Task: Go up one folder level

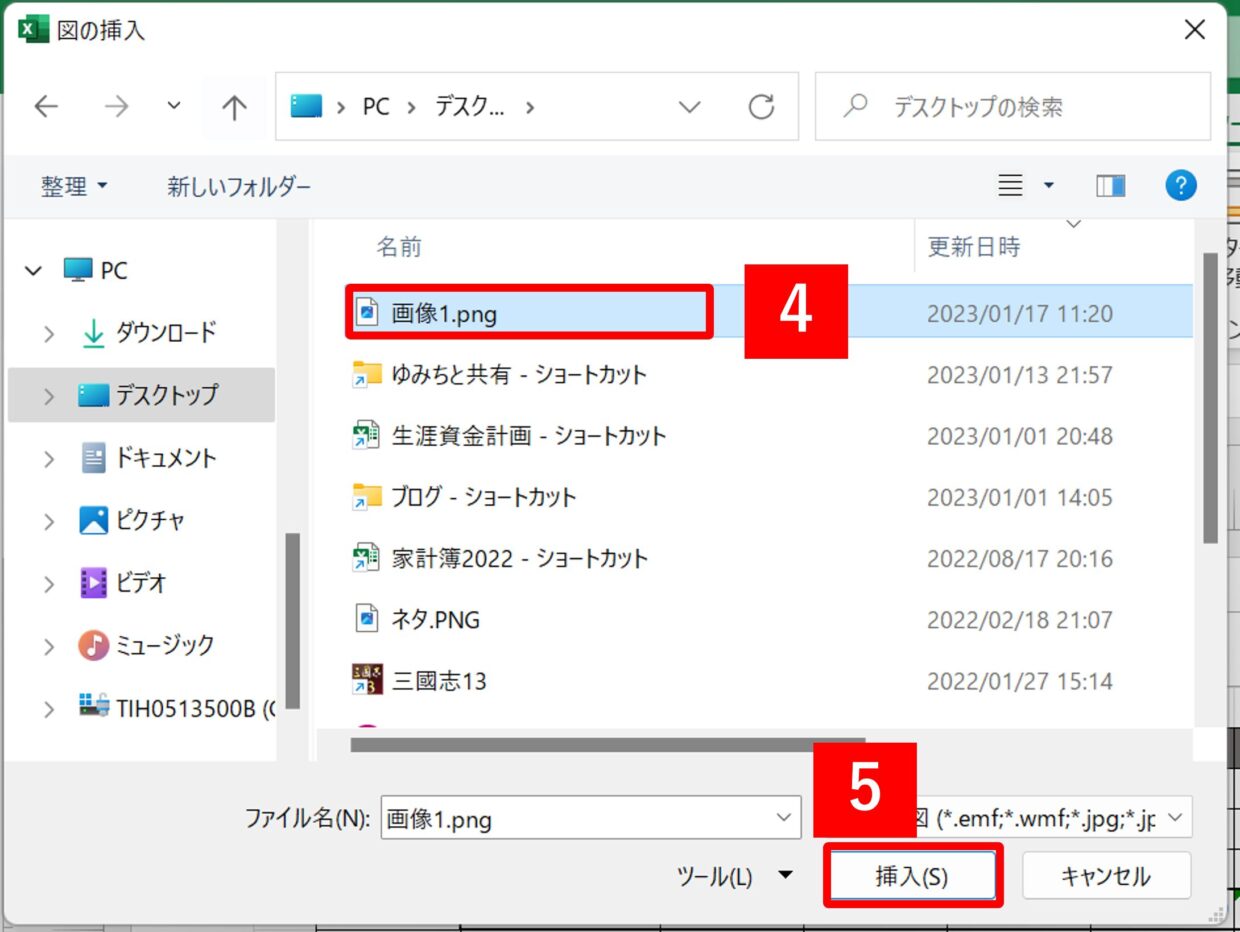Action: tap(234, 107)
